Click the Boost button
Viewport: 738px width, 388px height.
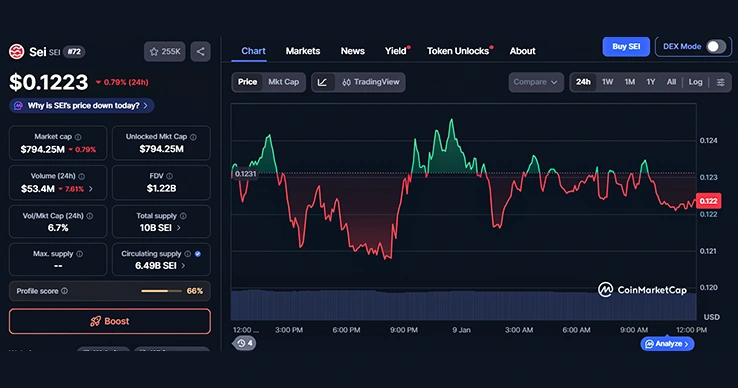pyautogui.click(x=110, y=321)
